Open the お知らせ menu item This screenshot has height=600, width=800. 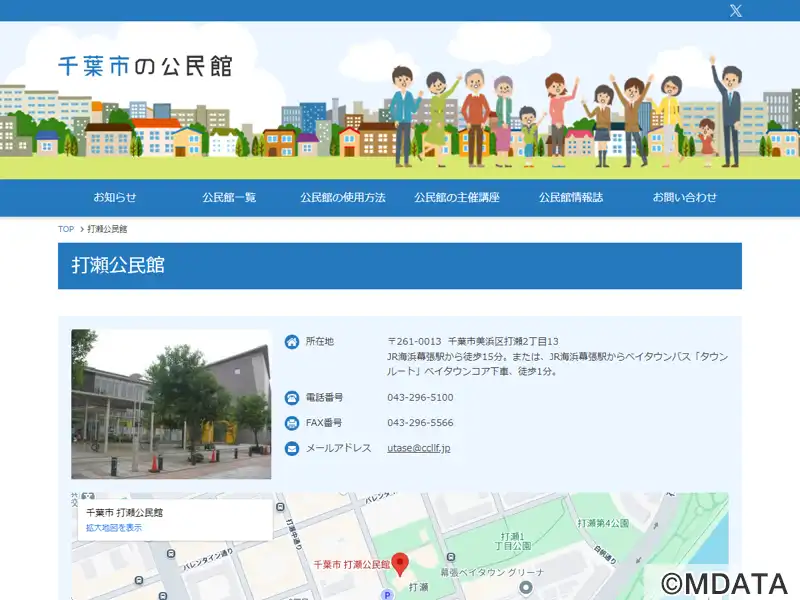(115, 197)
